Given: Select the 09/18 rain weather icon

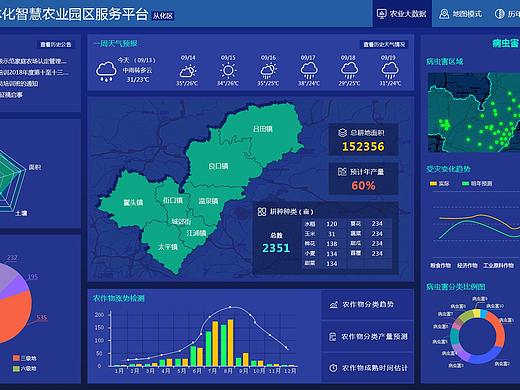Looking at the screenshot, I should tap(349, 71).
